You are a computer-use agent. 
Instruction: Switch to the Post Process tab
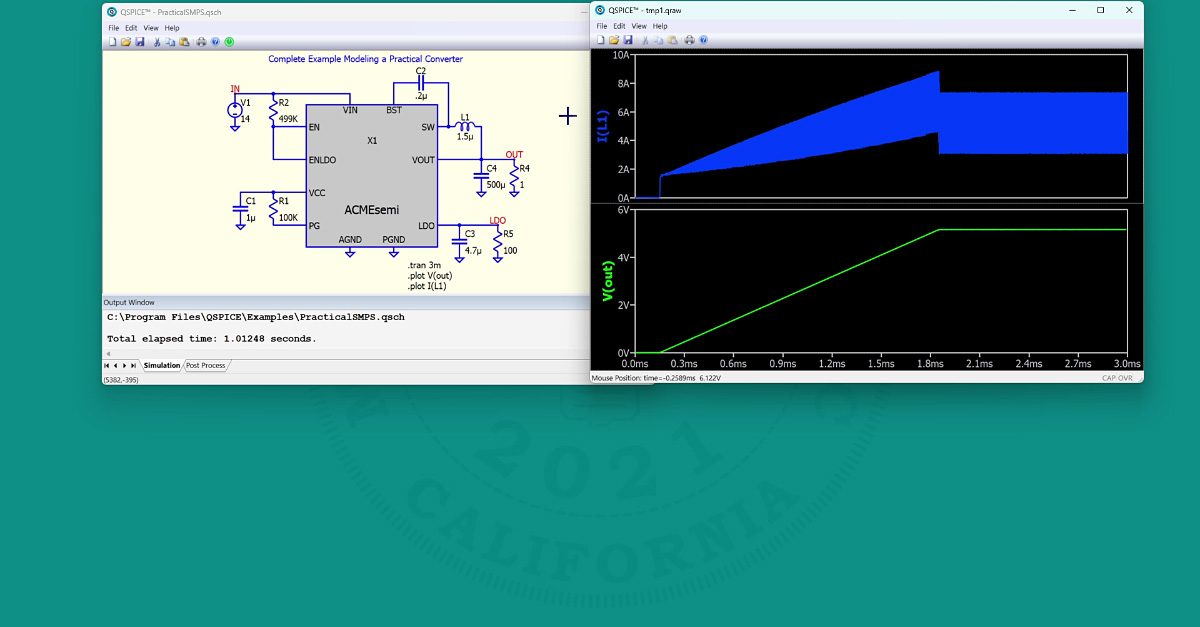(206, 365)
